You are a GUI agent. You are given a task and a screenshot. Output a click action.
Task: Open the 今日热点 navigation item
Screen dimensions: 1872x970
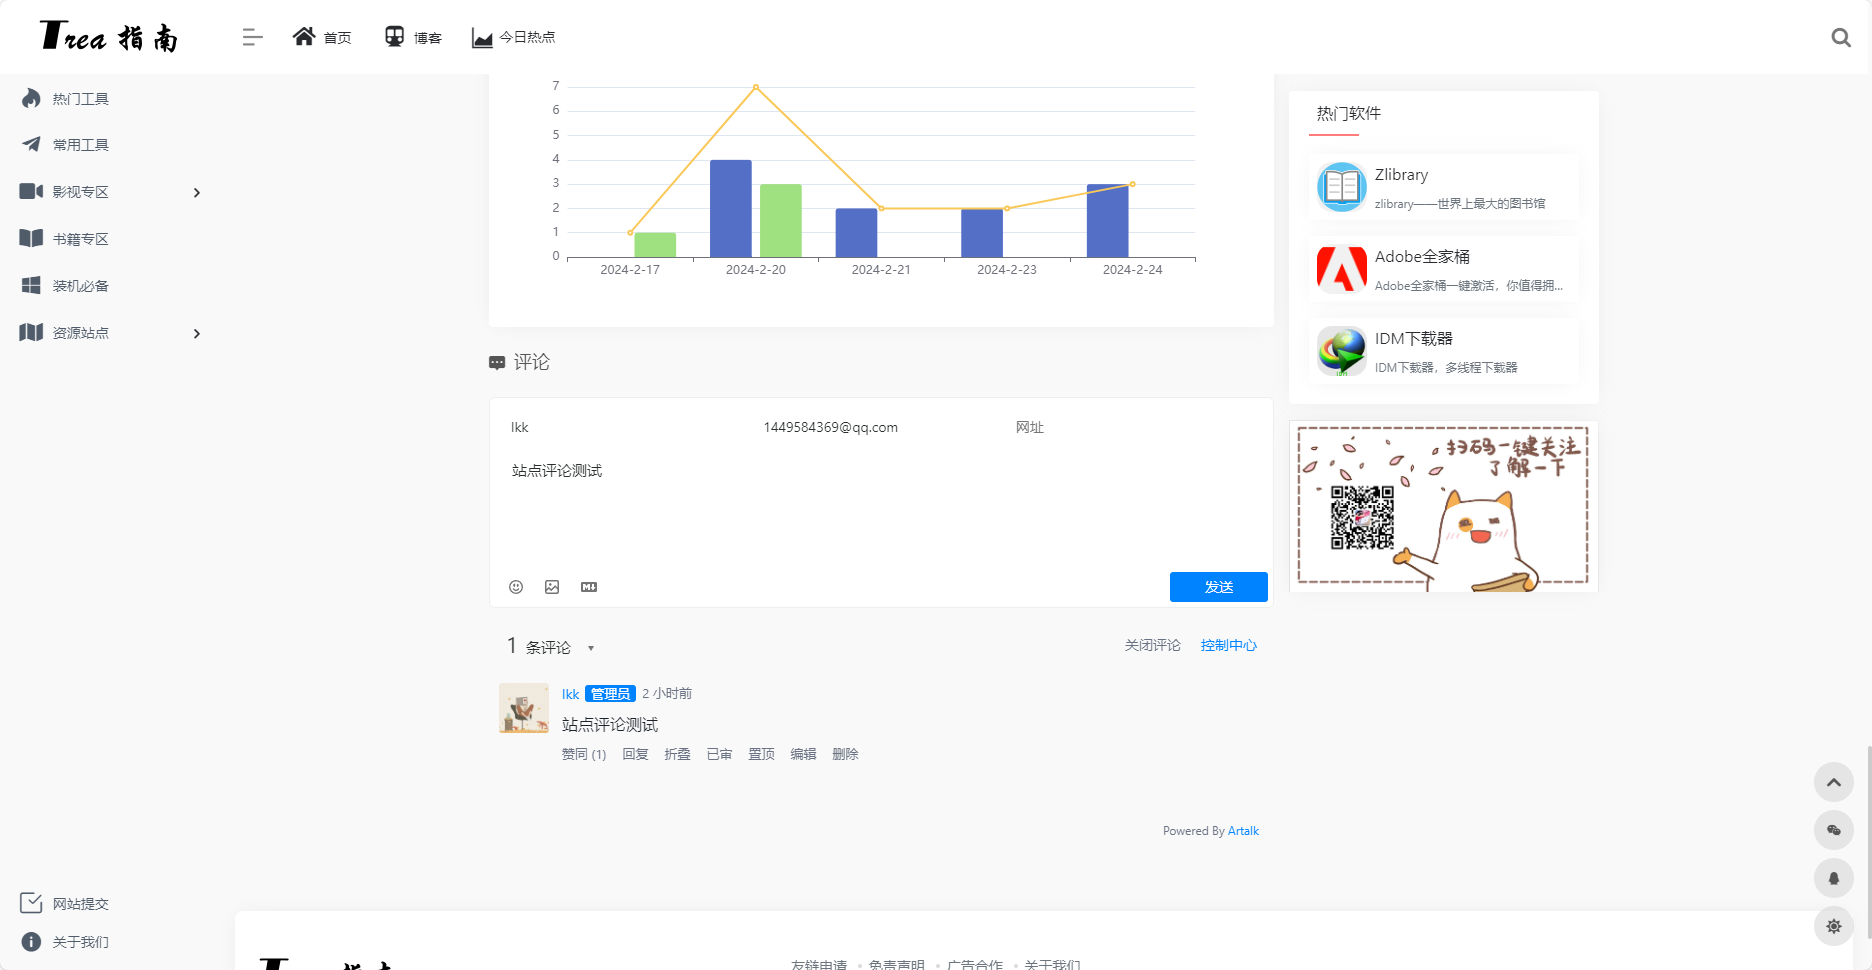[514, 37]
